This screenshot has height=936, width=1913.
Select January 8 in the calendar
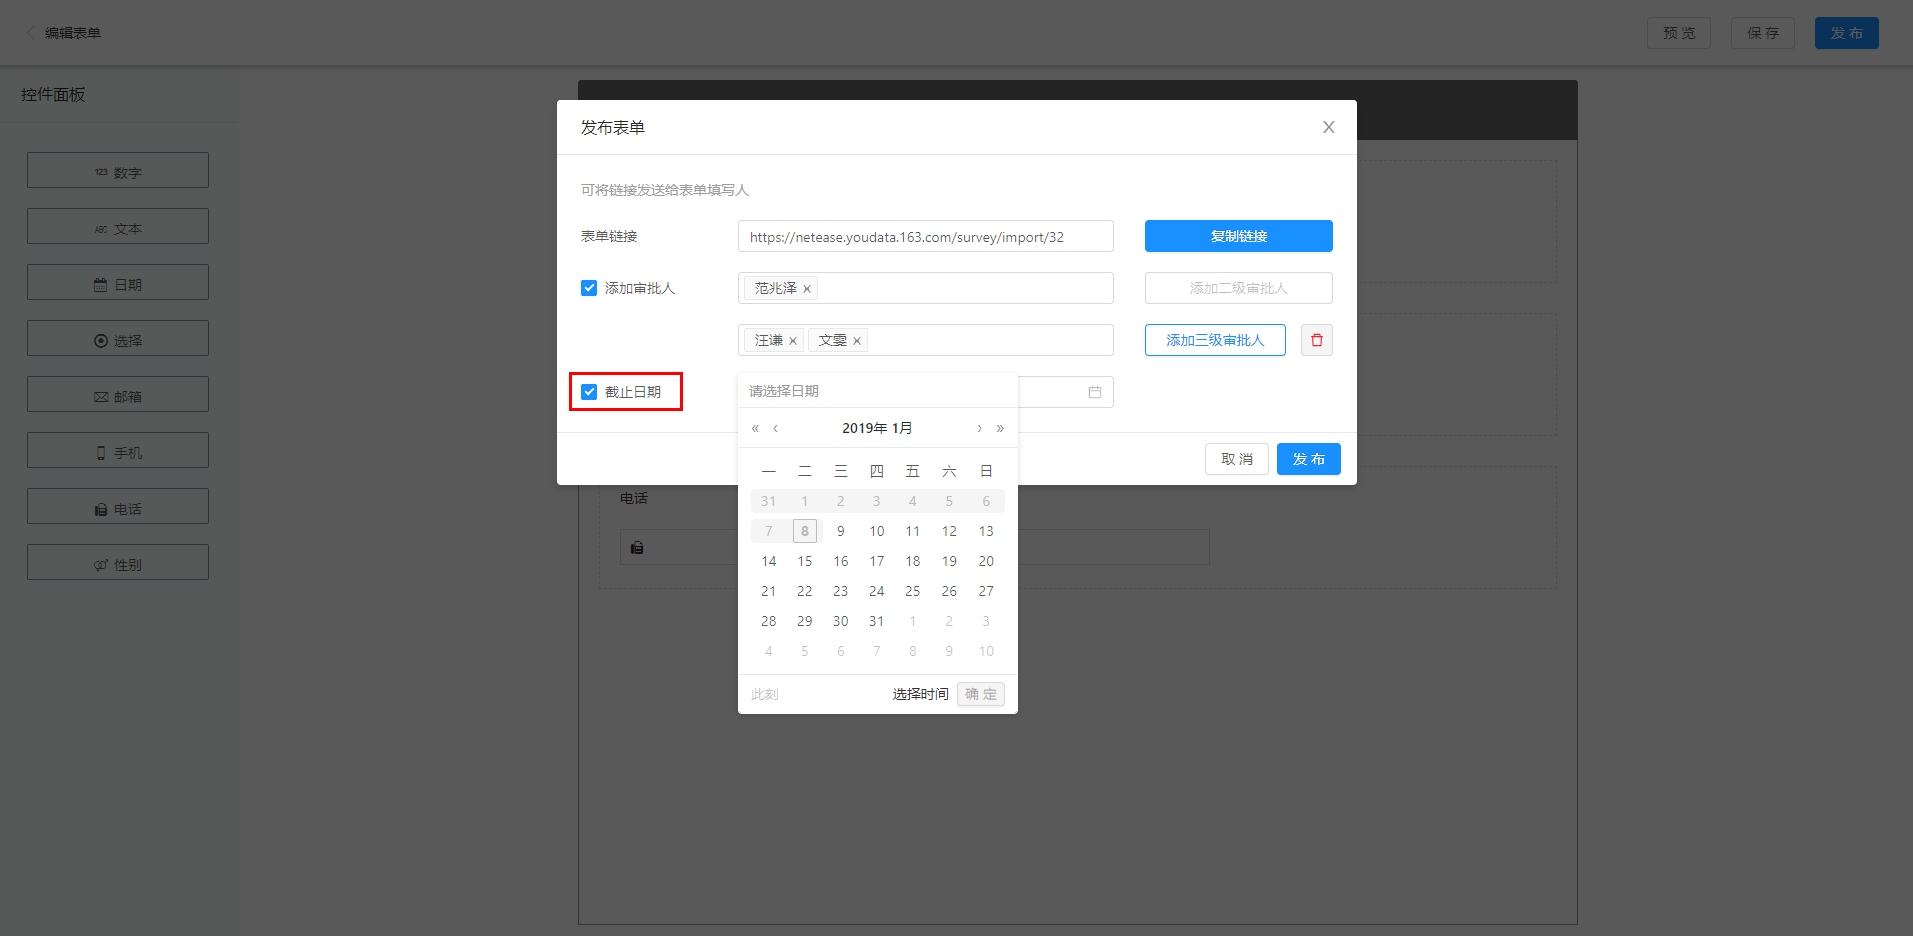[805, 531]
